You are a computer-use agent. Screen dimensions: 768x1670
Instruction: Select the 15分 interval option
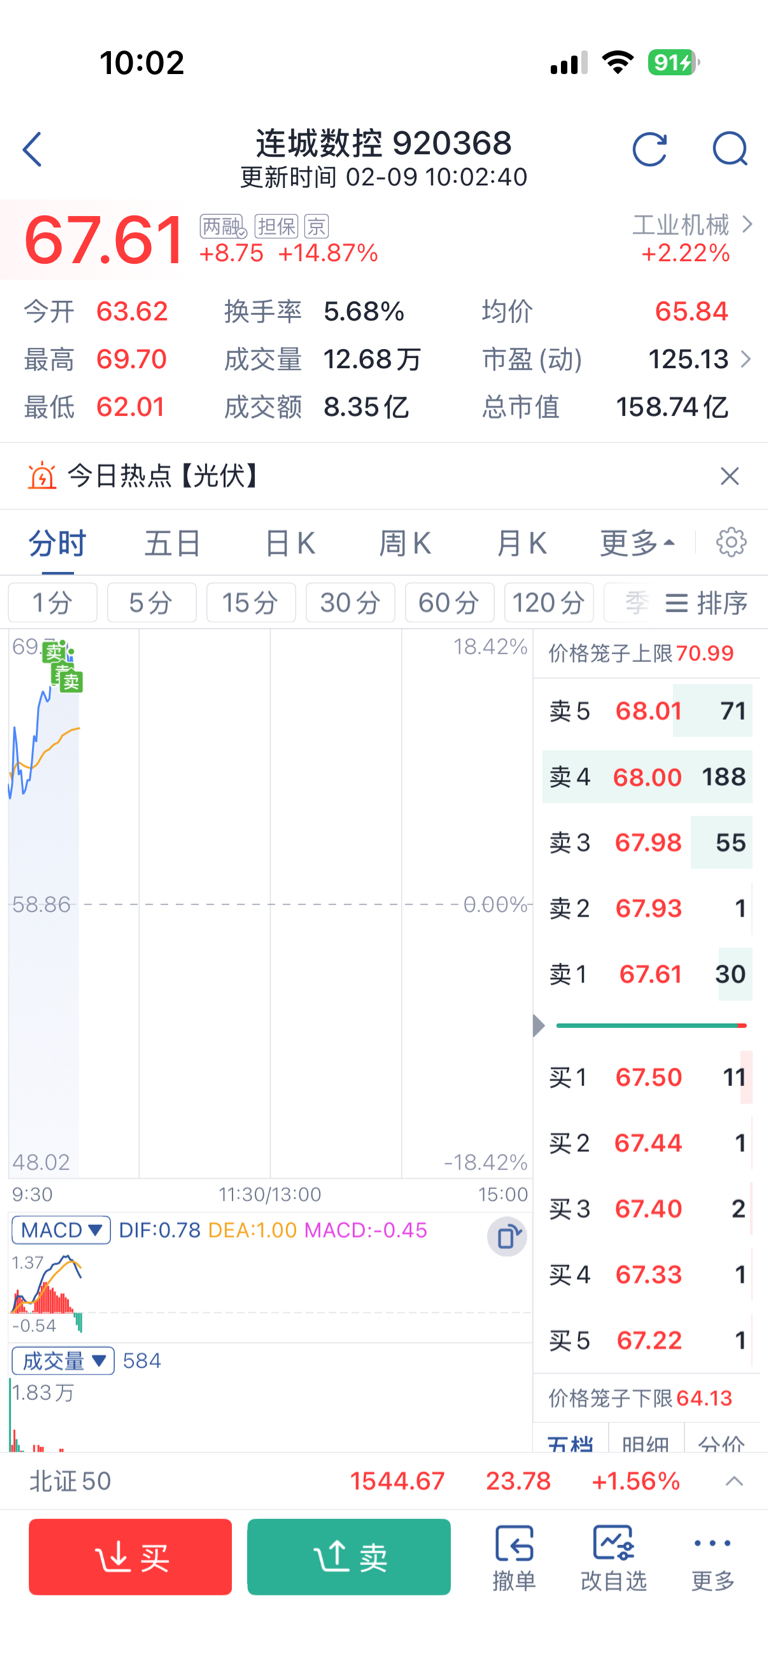click(x=250, y=603)
